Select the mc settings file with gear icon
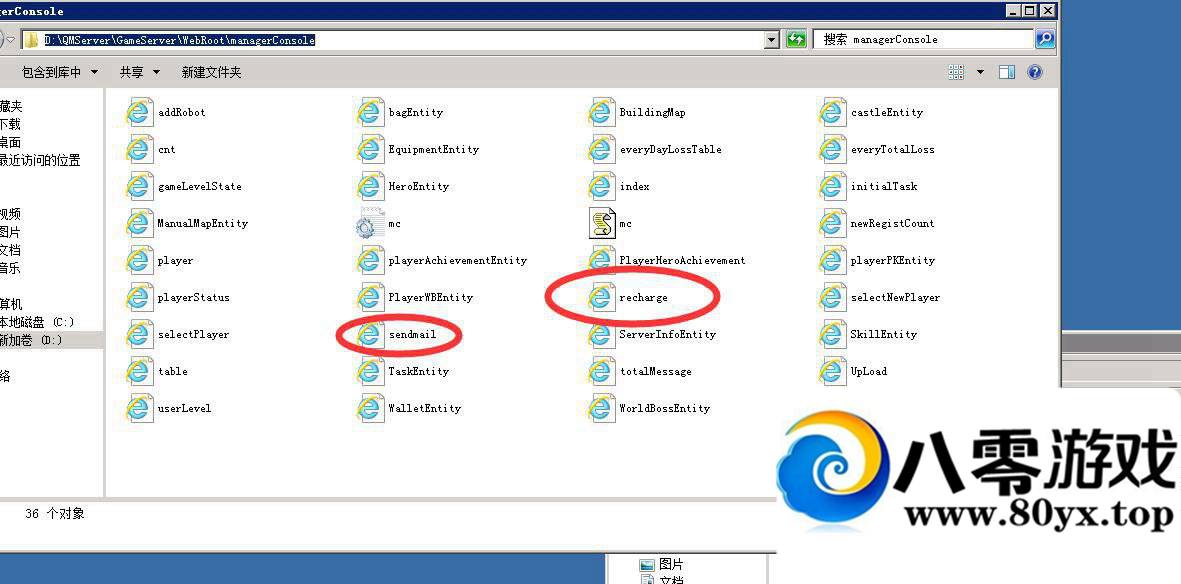The height and width of the screenshot is (584, 1181). (370, 224)
